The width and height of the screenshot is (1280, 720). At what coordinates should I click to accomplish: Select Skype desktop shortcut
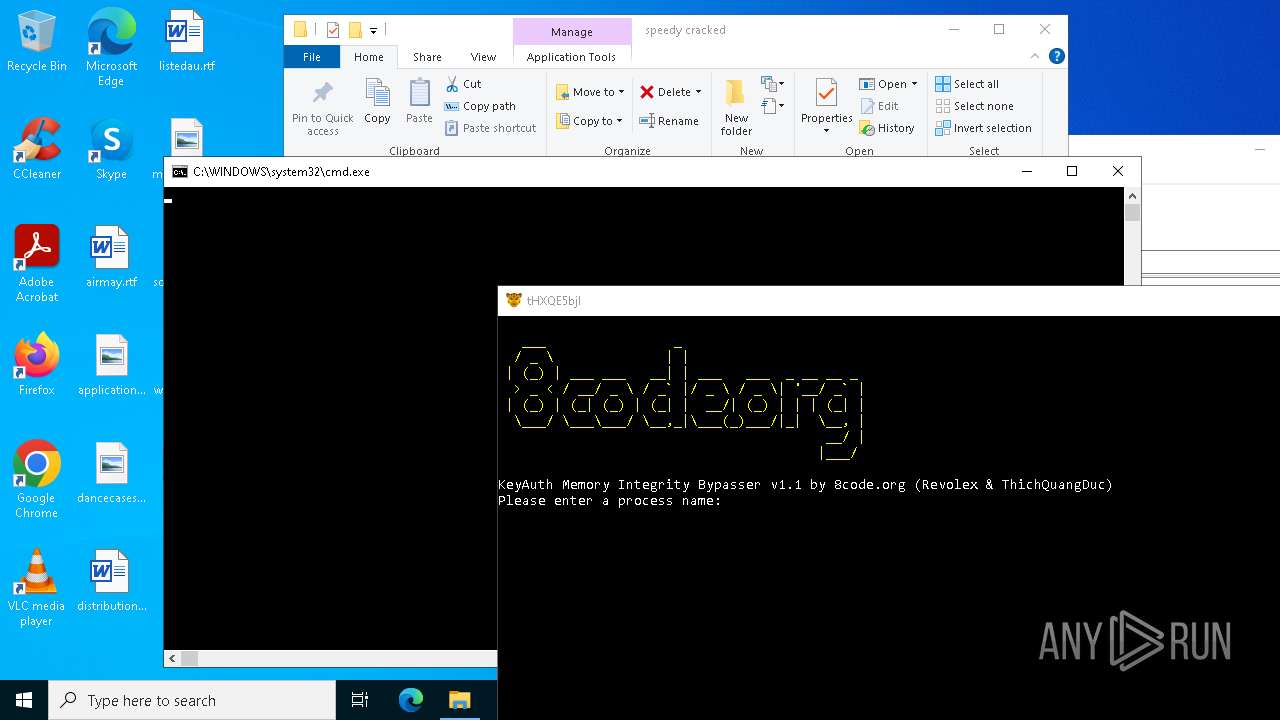point(111,150)
